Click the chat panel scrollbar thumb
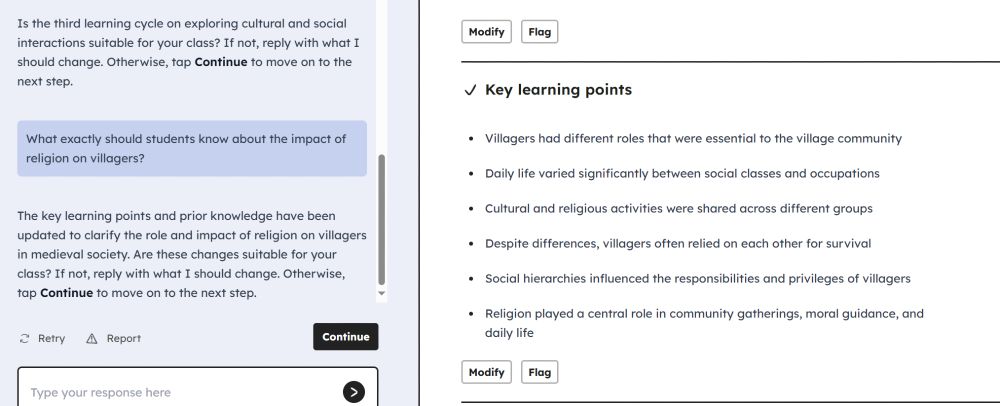 (x=381, y=219)
